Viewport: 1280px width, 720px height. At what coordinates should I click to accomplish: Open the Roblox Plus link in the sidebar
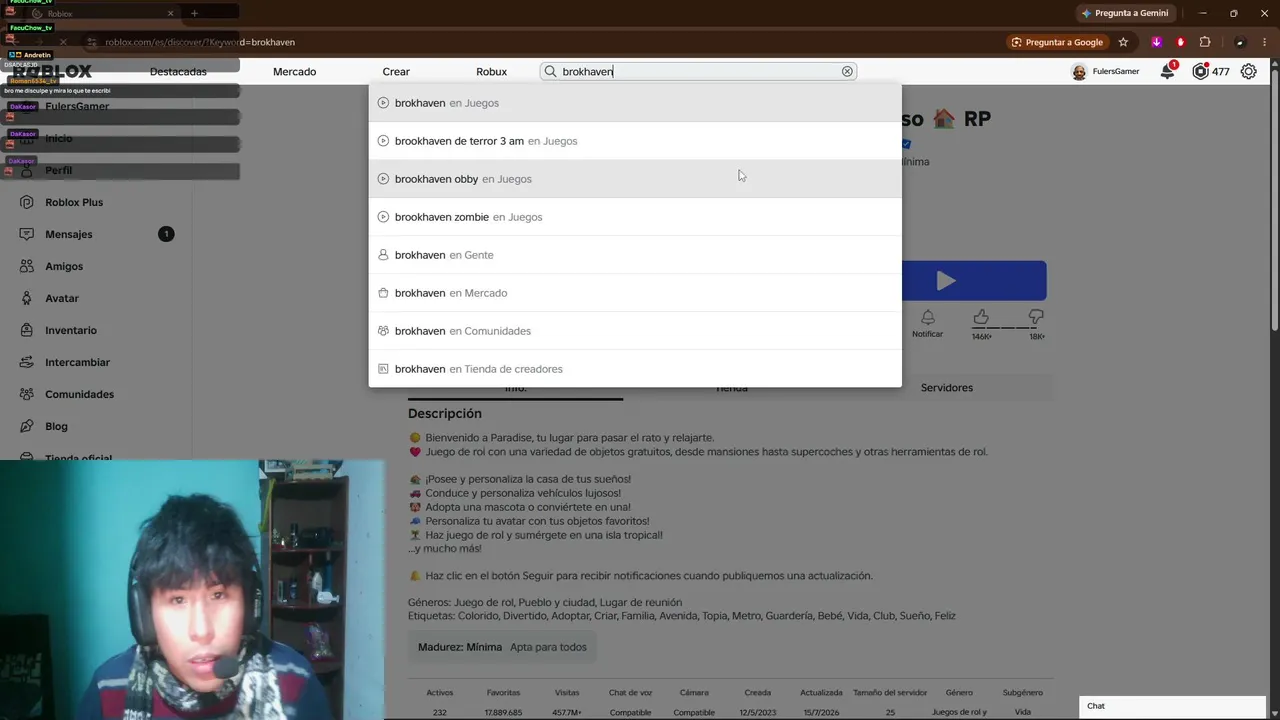click(x=74, y=202)
